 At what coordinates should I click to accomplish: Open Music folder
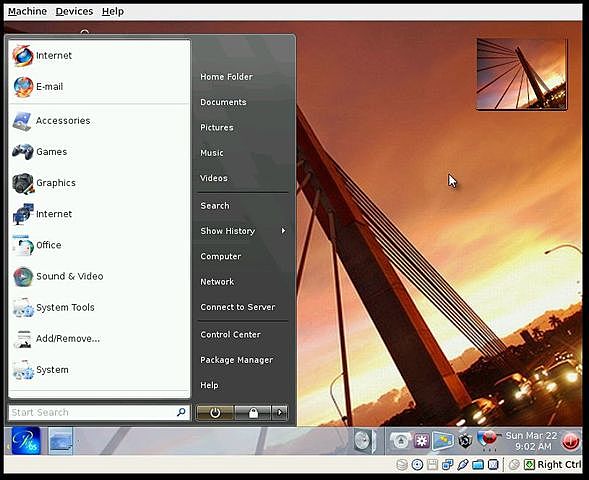212,153
